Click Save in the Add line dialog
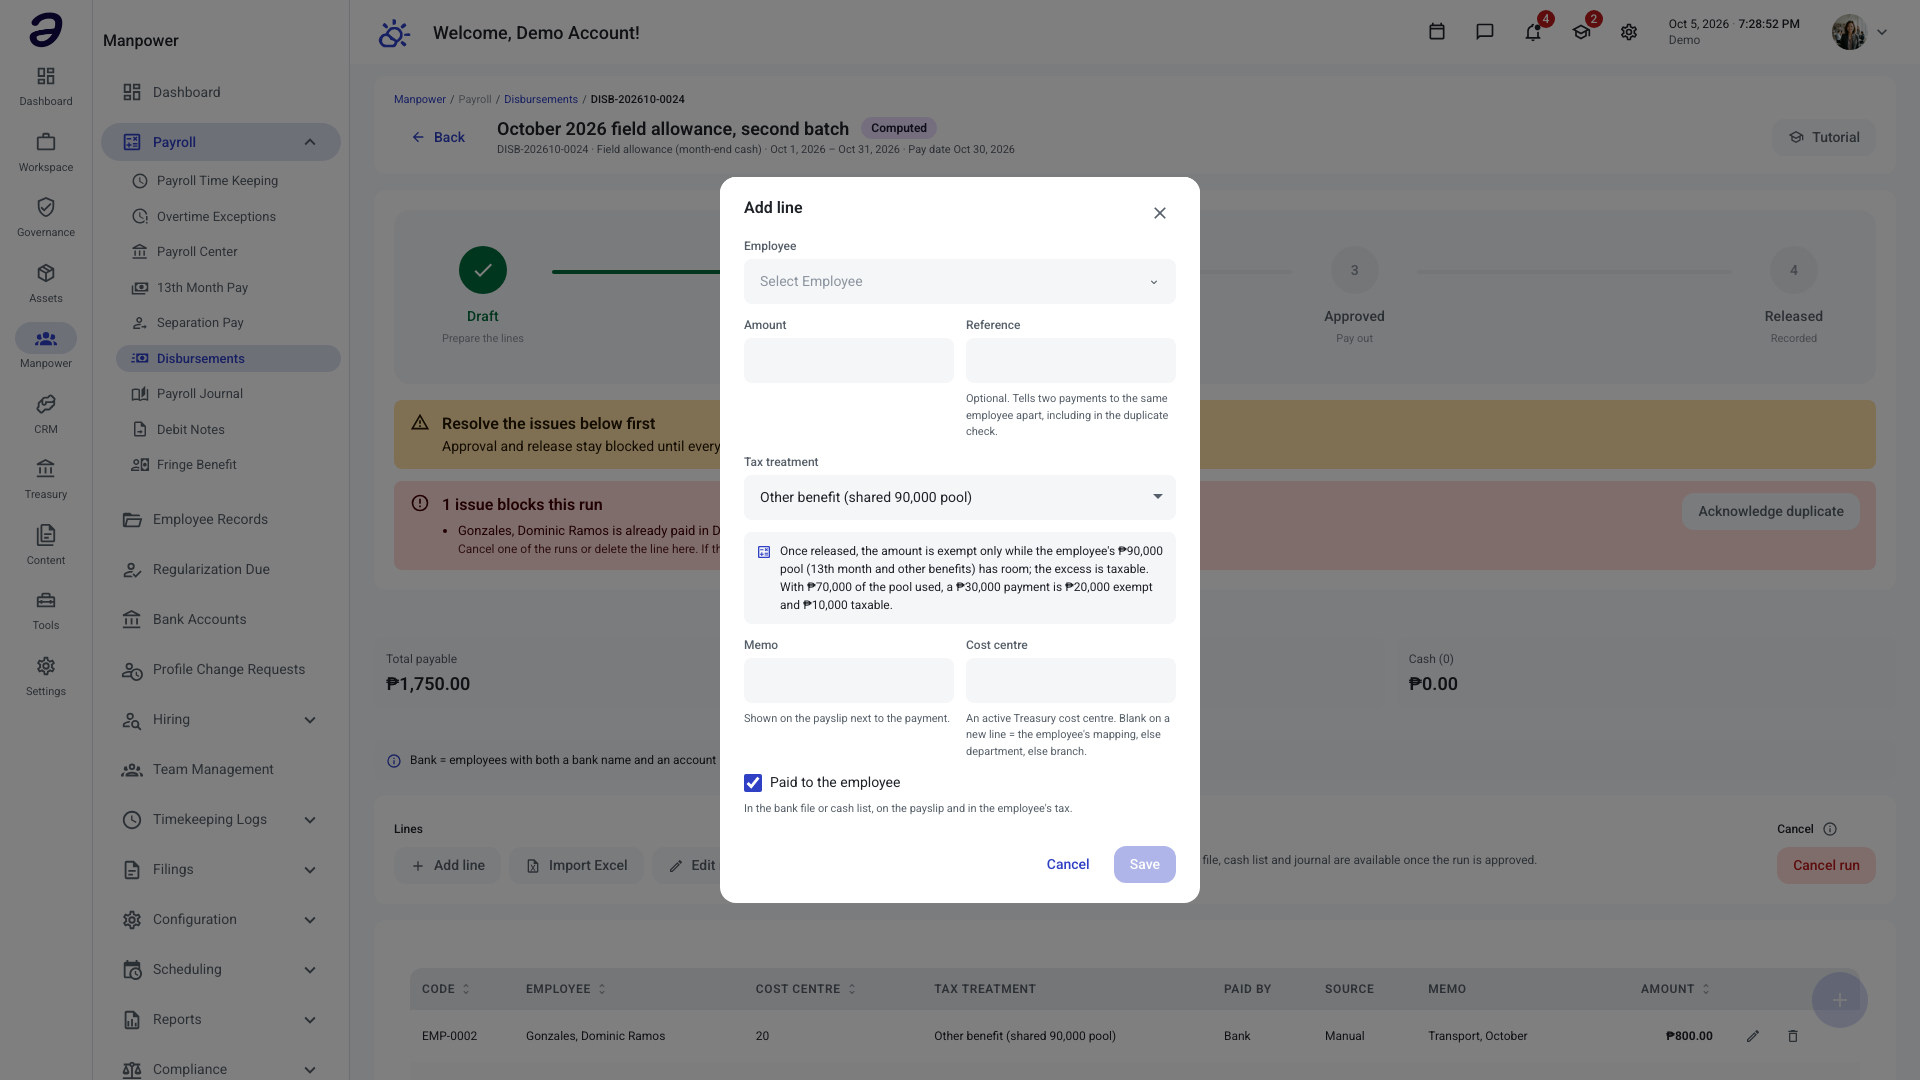The height and width of the screenshot is (1080, 1920). [x=1145, y=864]
